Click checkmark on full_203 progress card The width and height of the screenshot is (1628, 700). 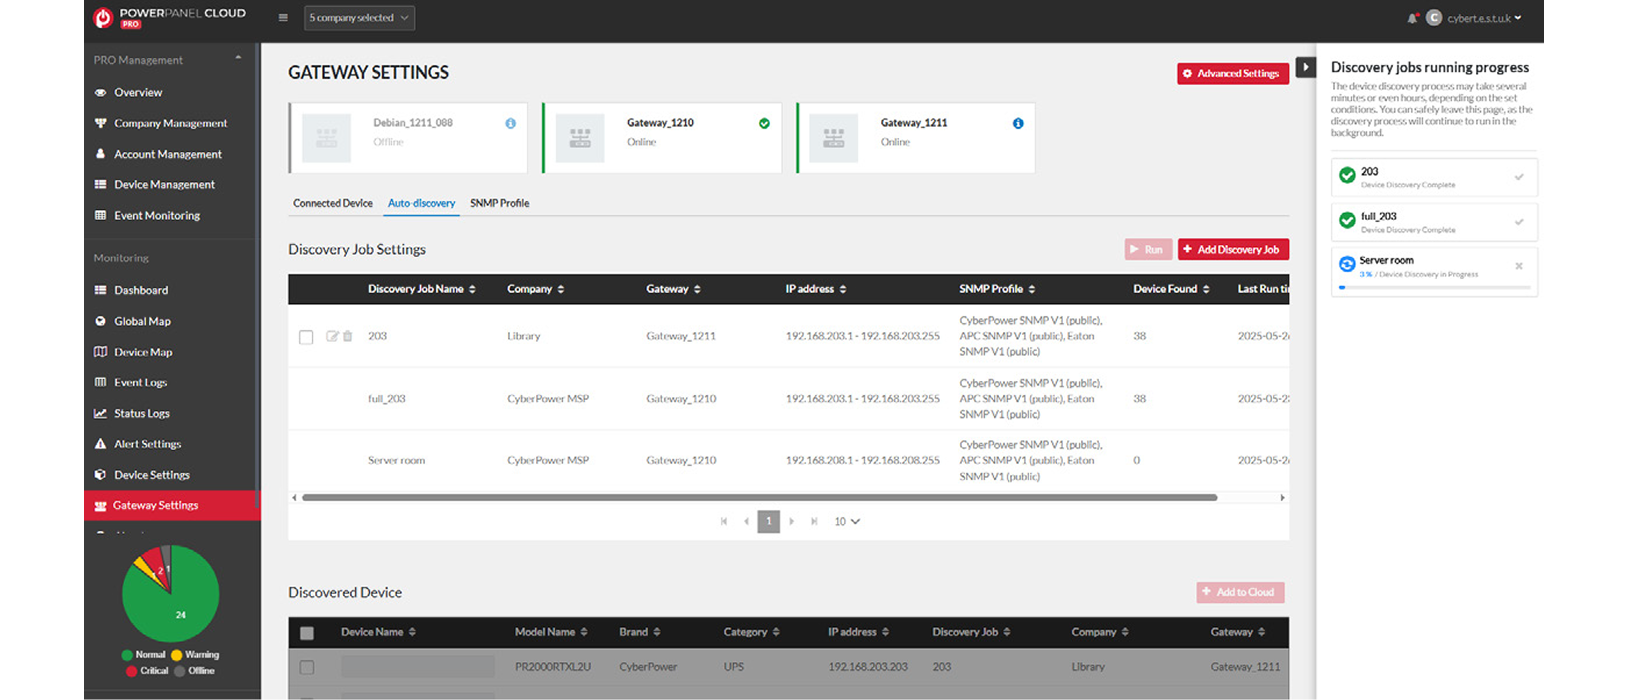(1519, 222)
